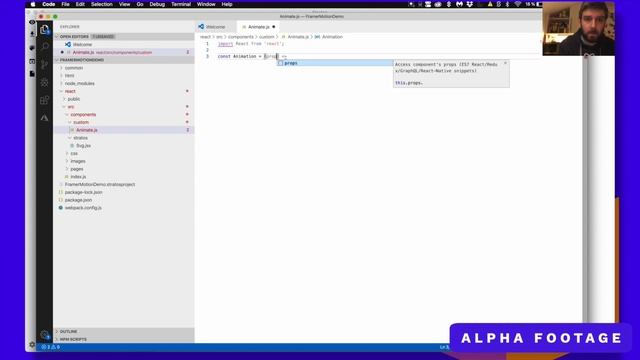Open the Terminal menu

[x=181, y=4]
